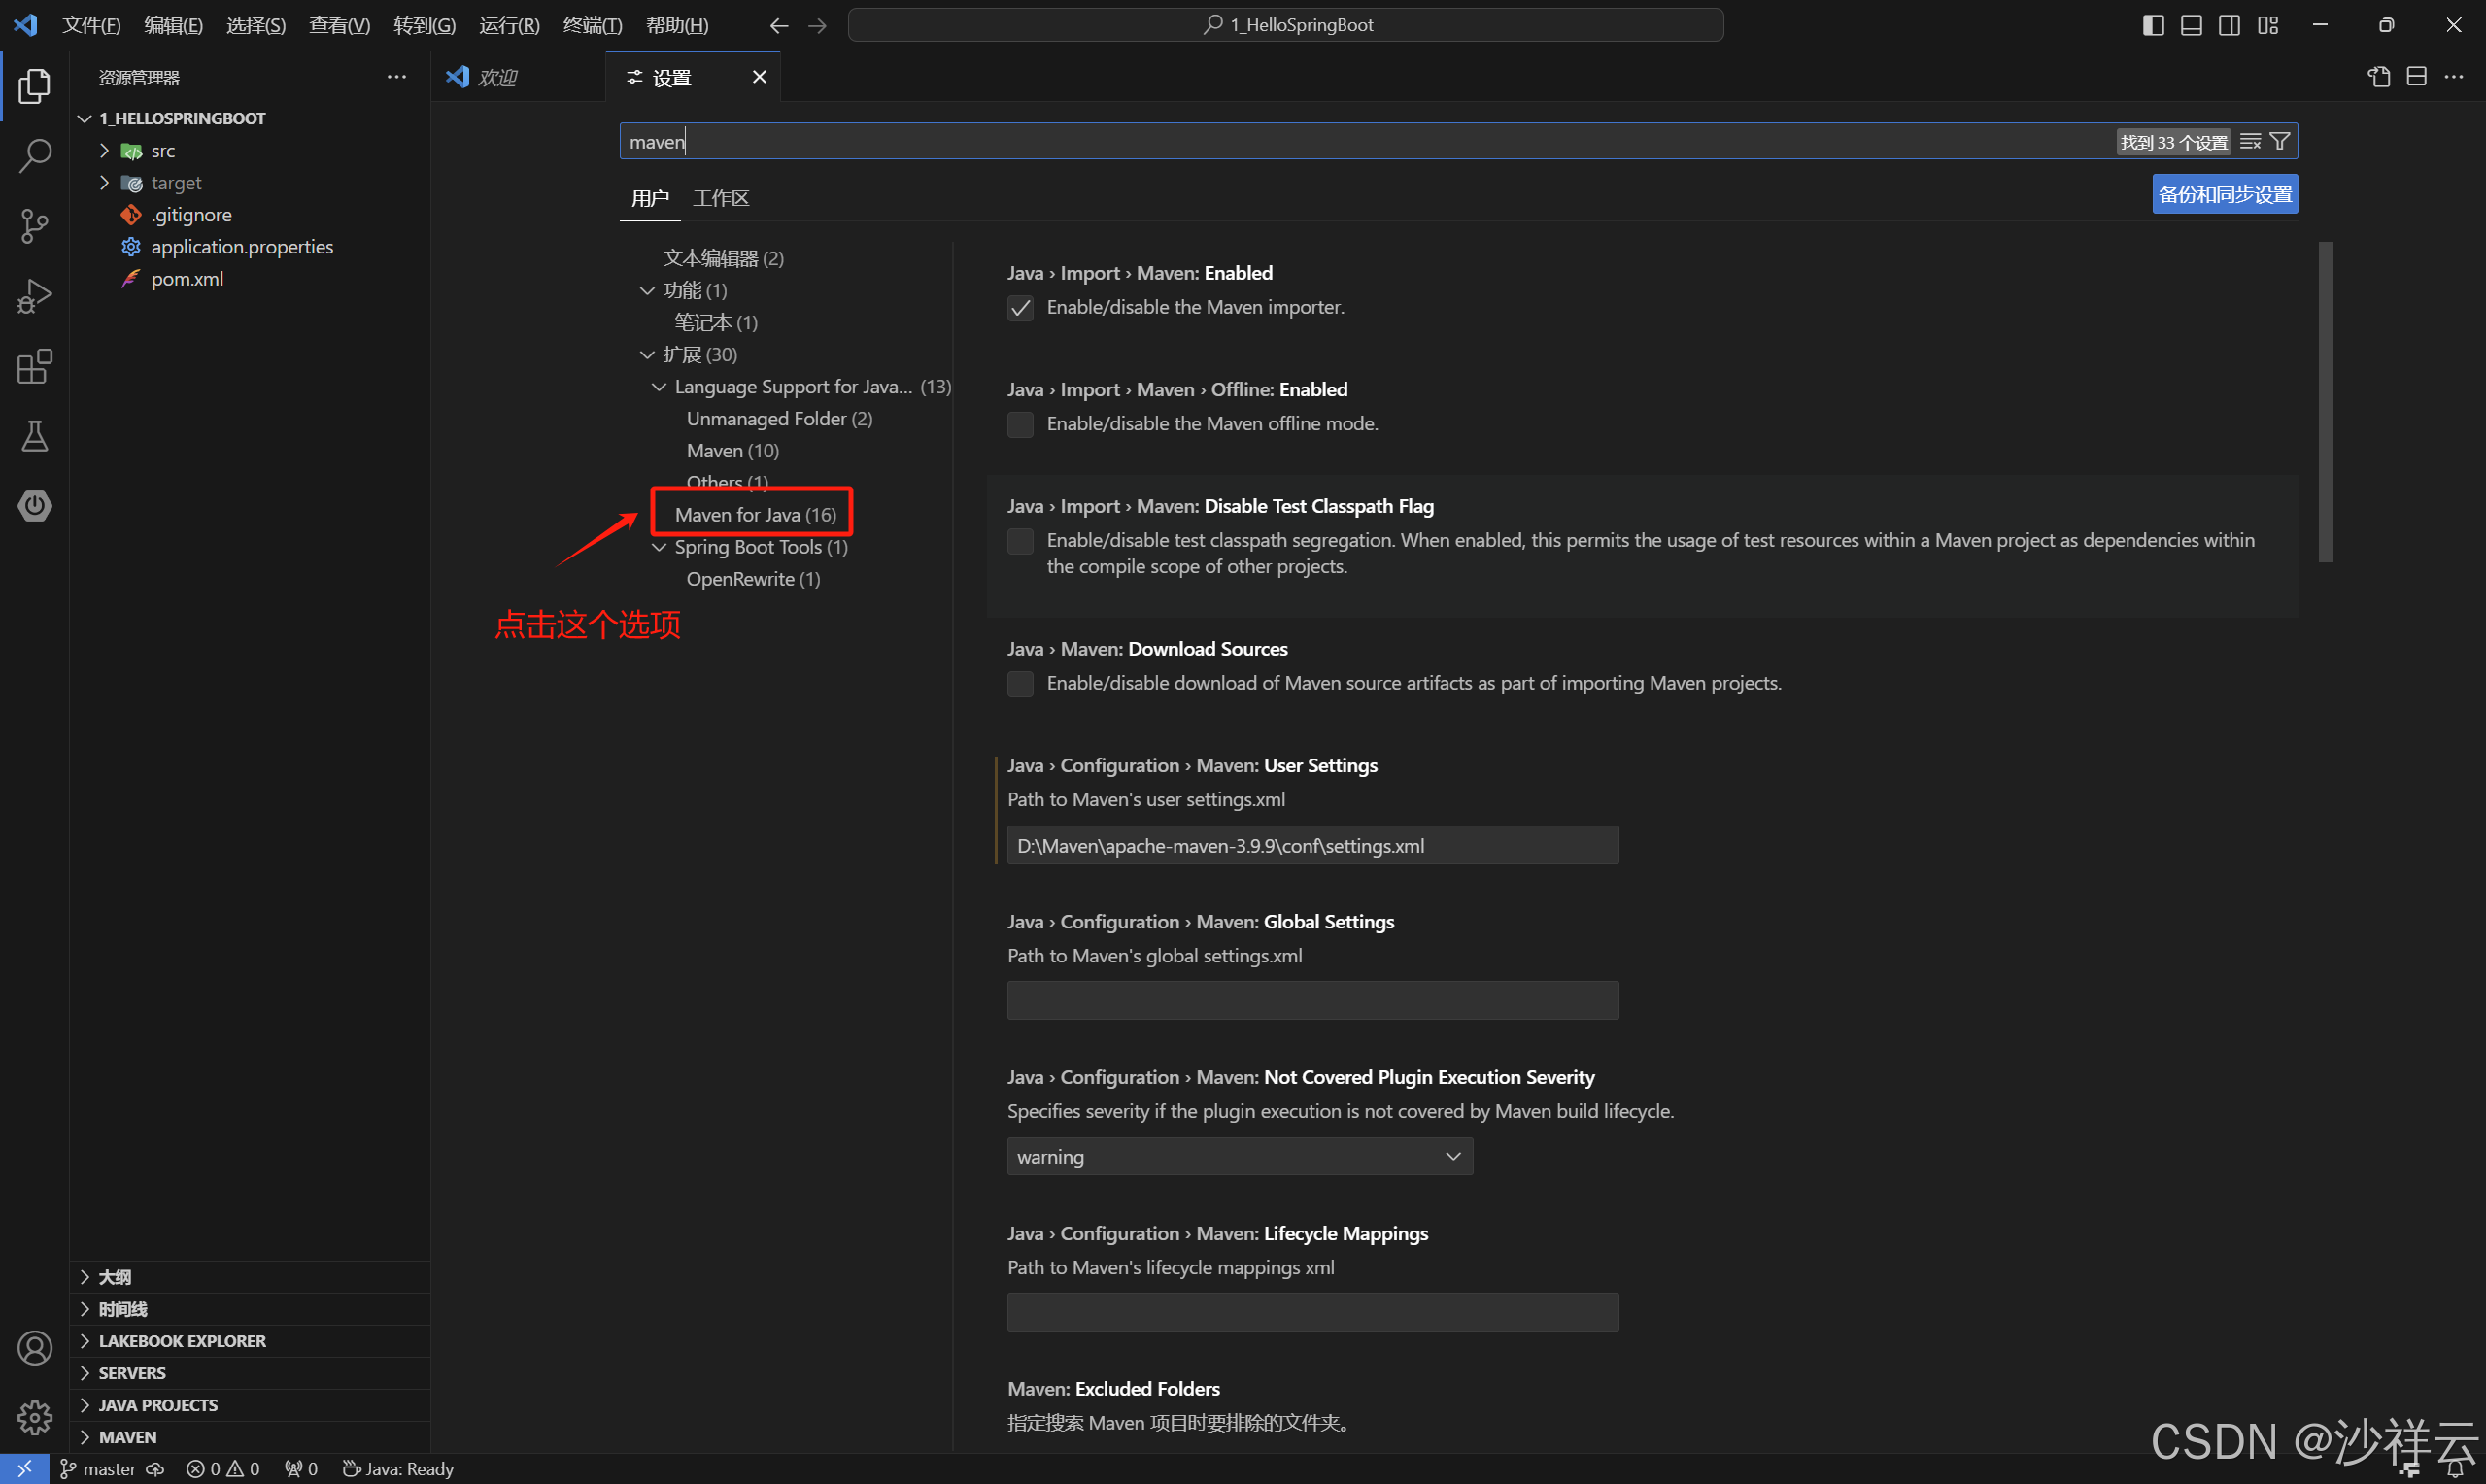
Task: Collapse Language Support for Java group
Action: pyautogui.click(x=659, y=386)
